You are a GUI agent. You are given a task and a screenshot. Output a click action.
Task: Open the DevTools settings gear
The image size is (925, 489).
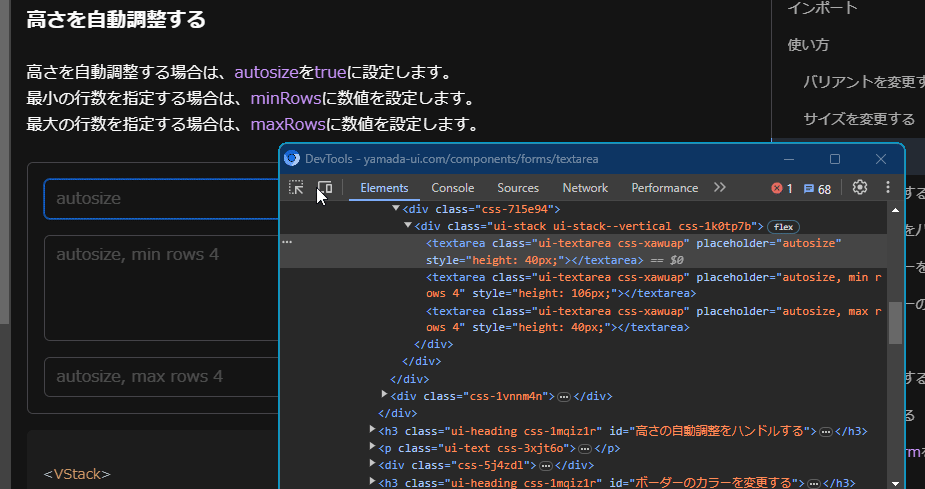[860, 188]
